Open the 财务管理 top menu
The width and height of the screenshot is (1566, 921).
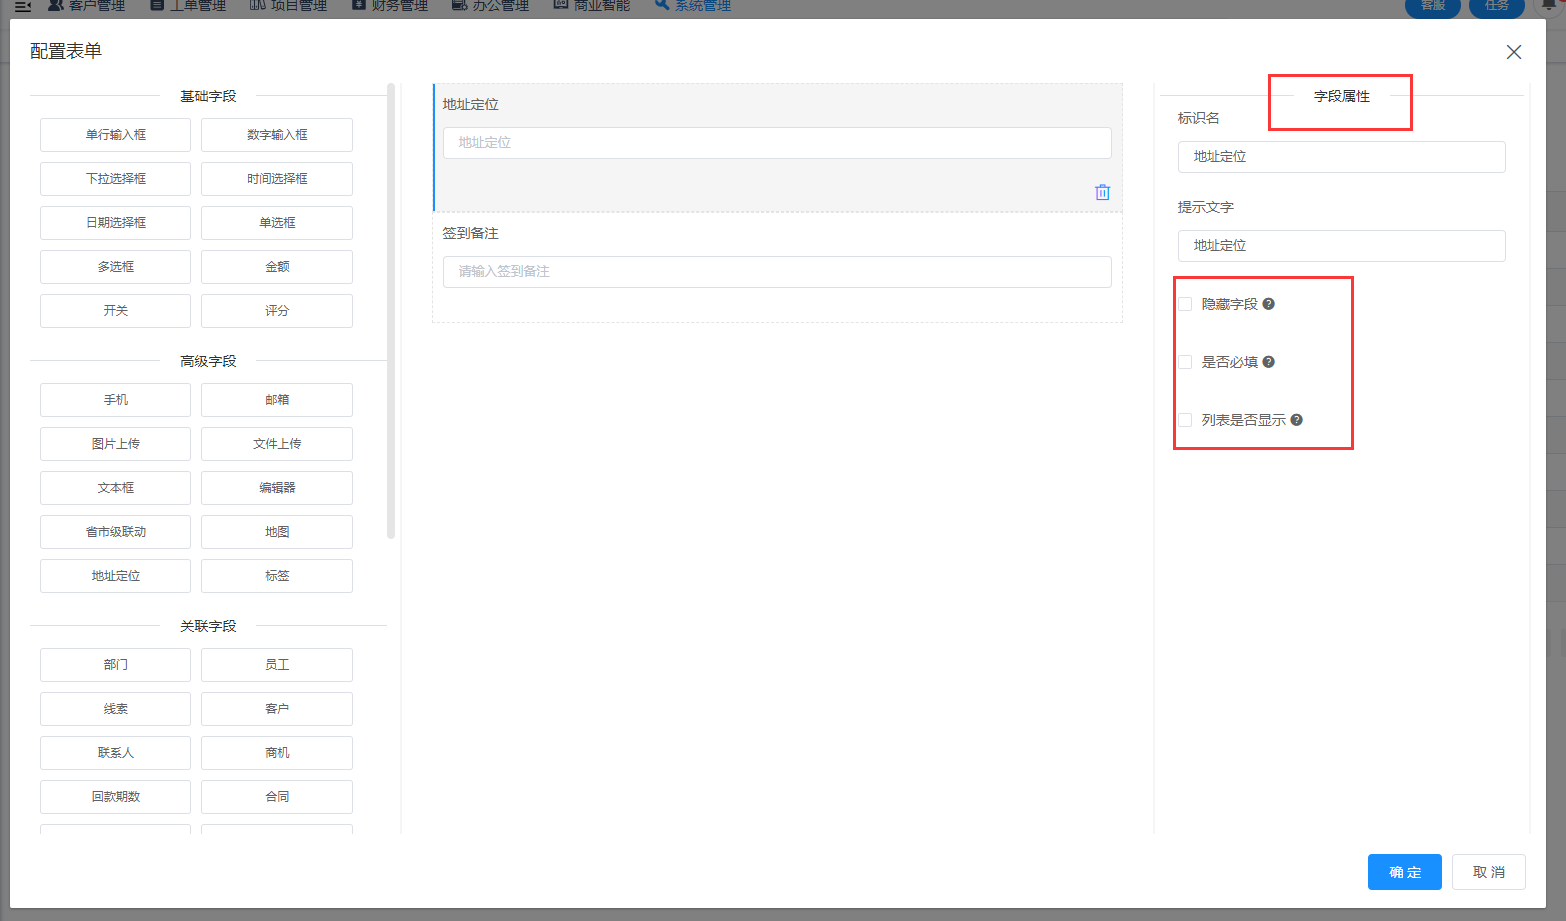390,6
